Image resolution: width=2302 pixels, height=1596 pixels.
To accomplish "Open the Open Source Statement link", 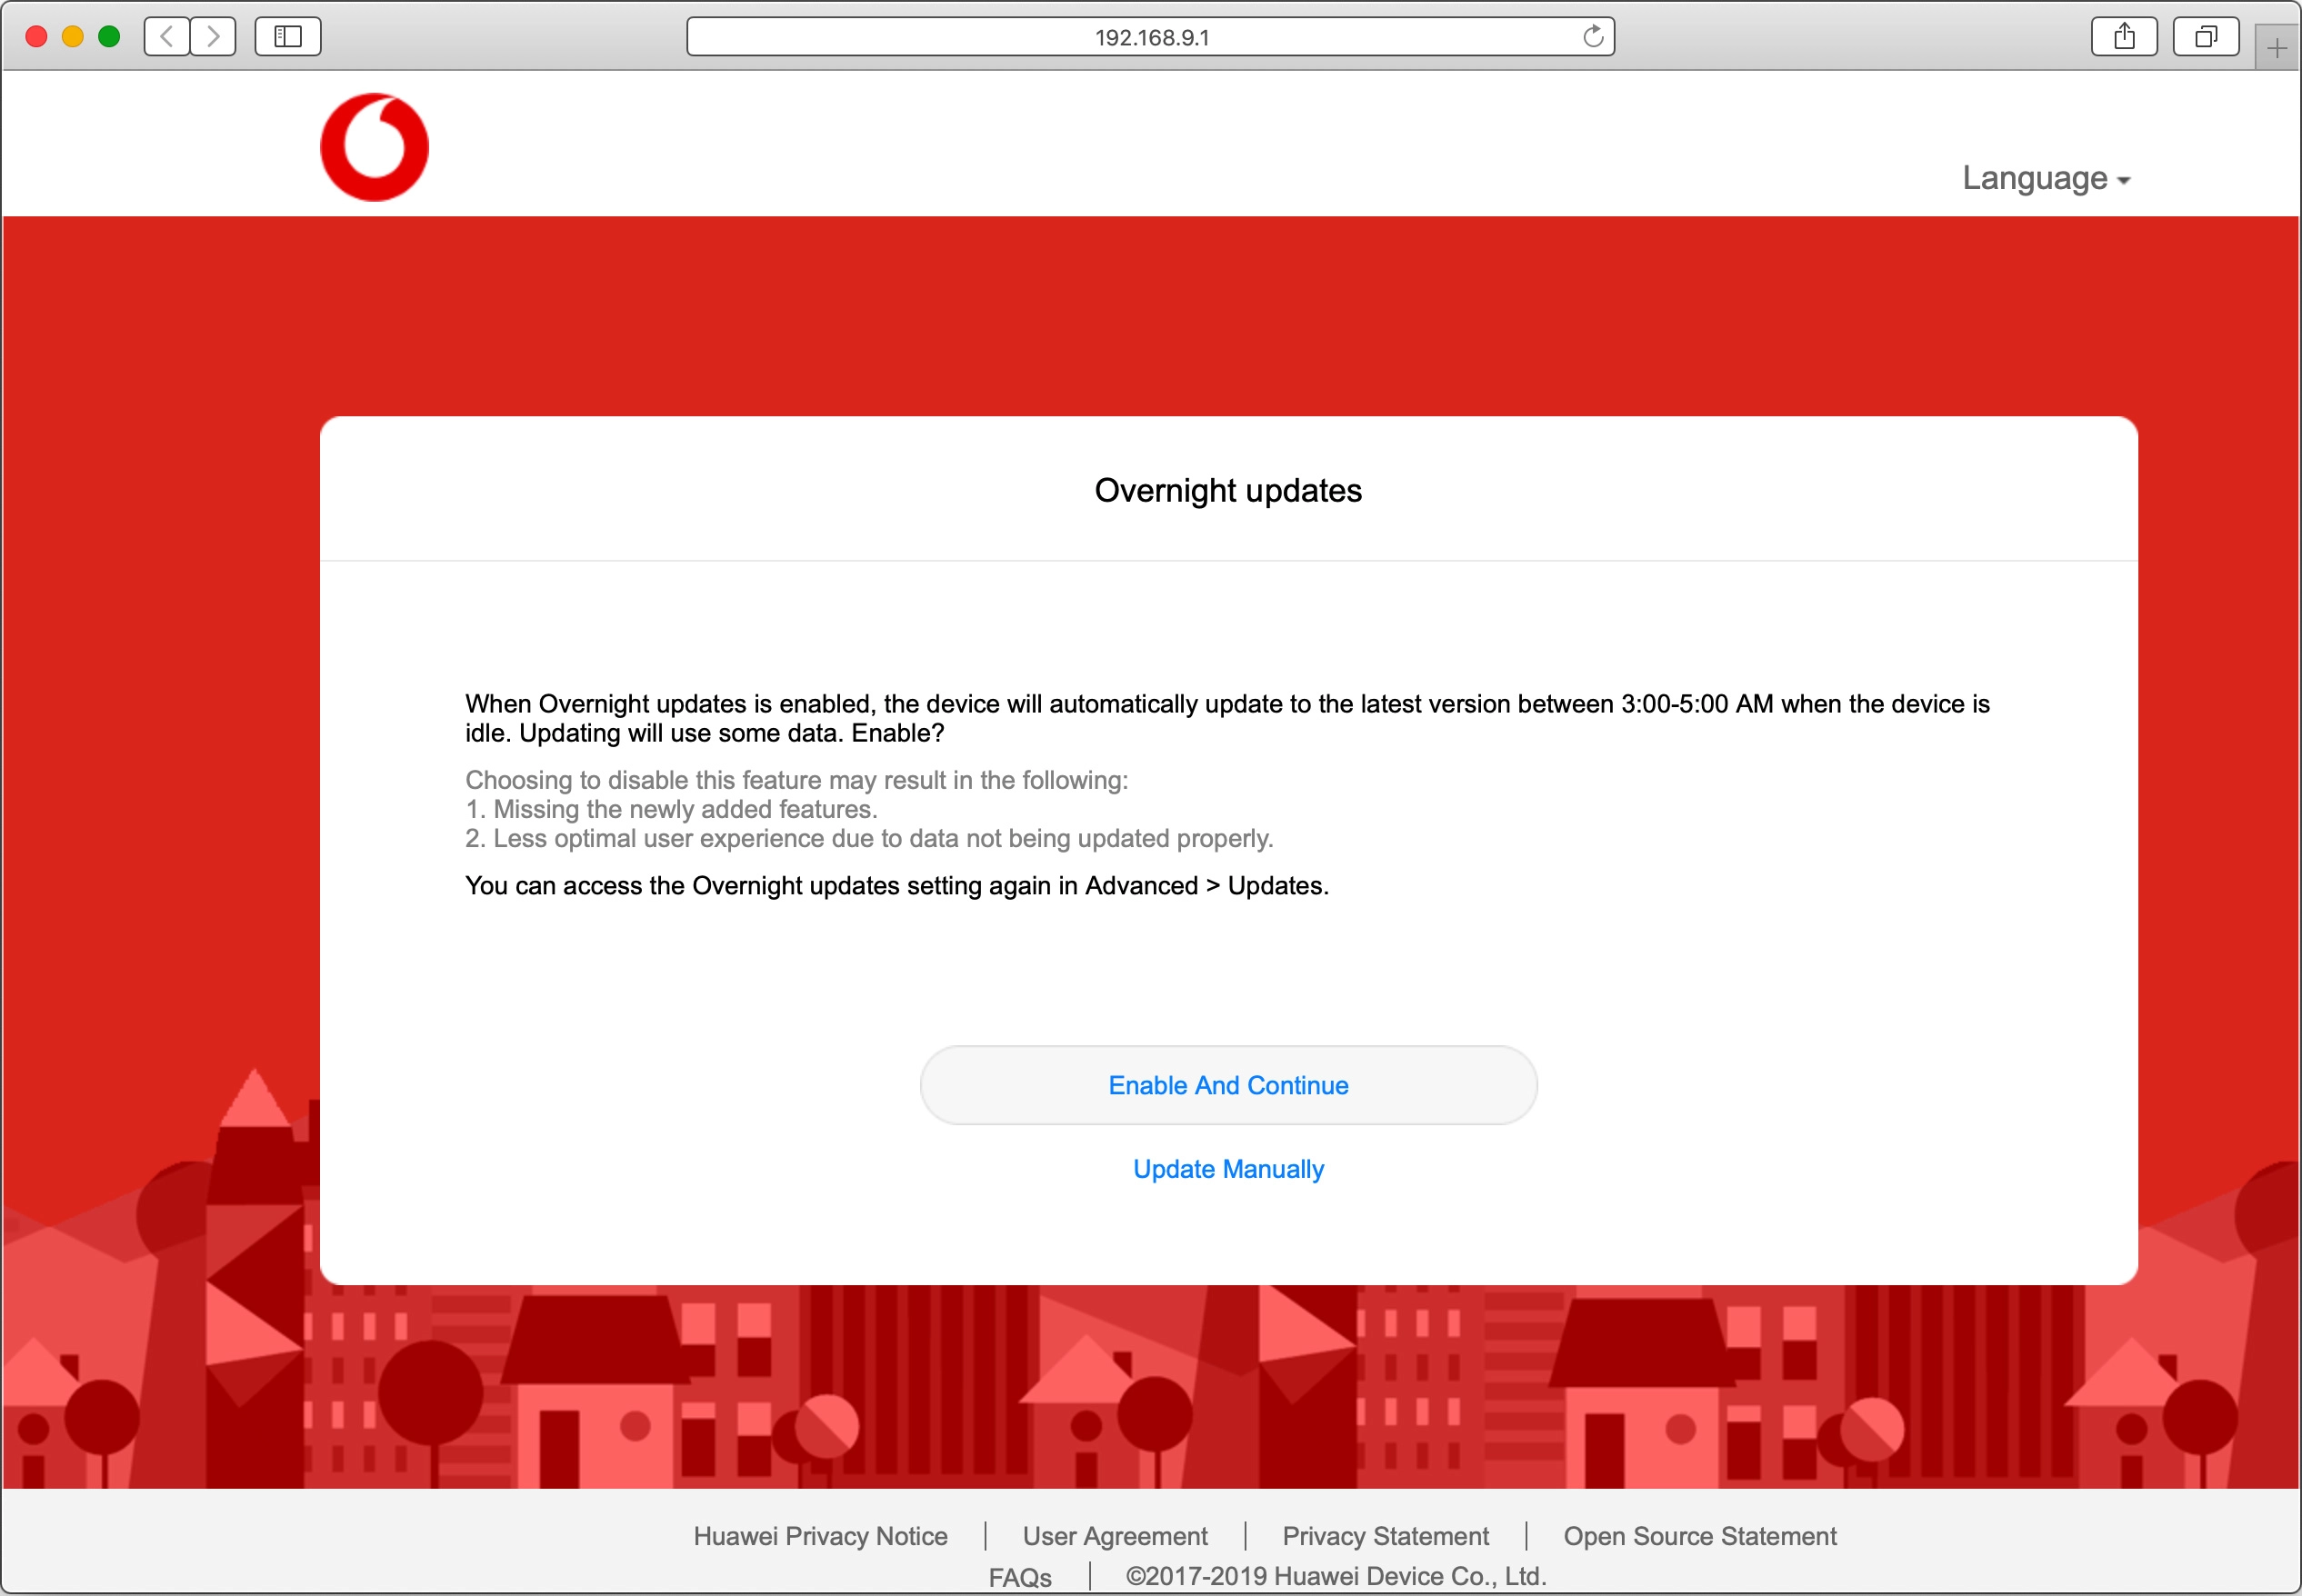I will (1699, 1536).
